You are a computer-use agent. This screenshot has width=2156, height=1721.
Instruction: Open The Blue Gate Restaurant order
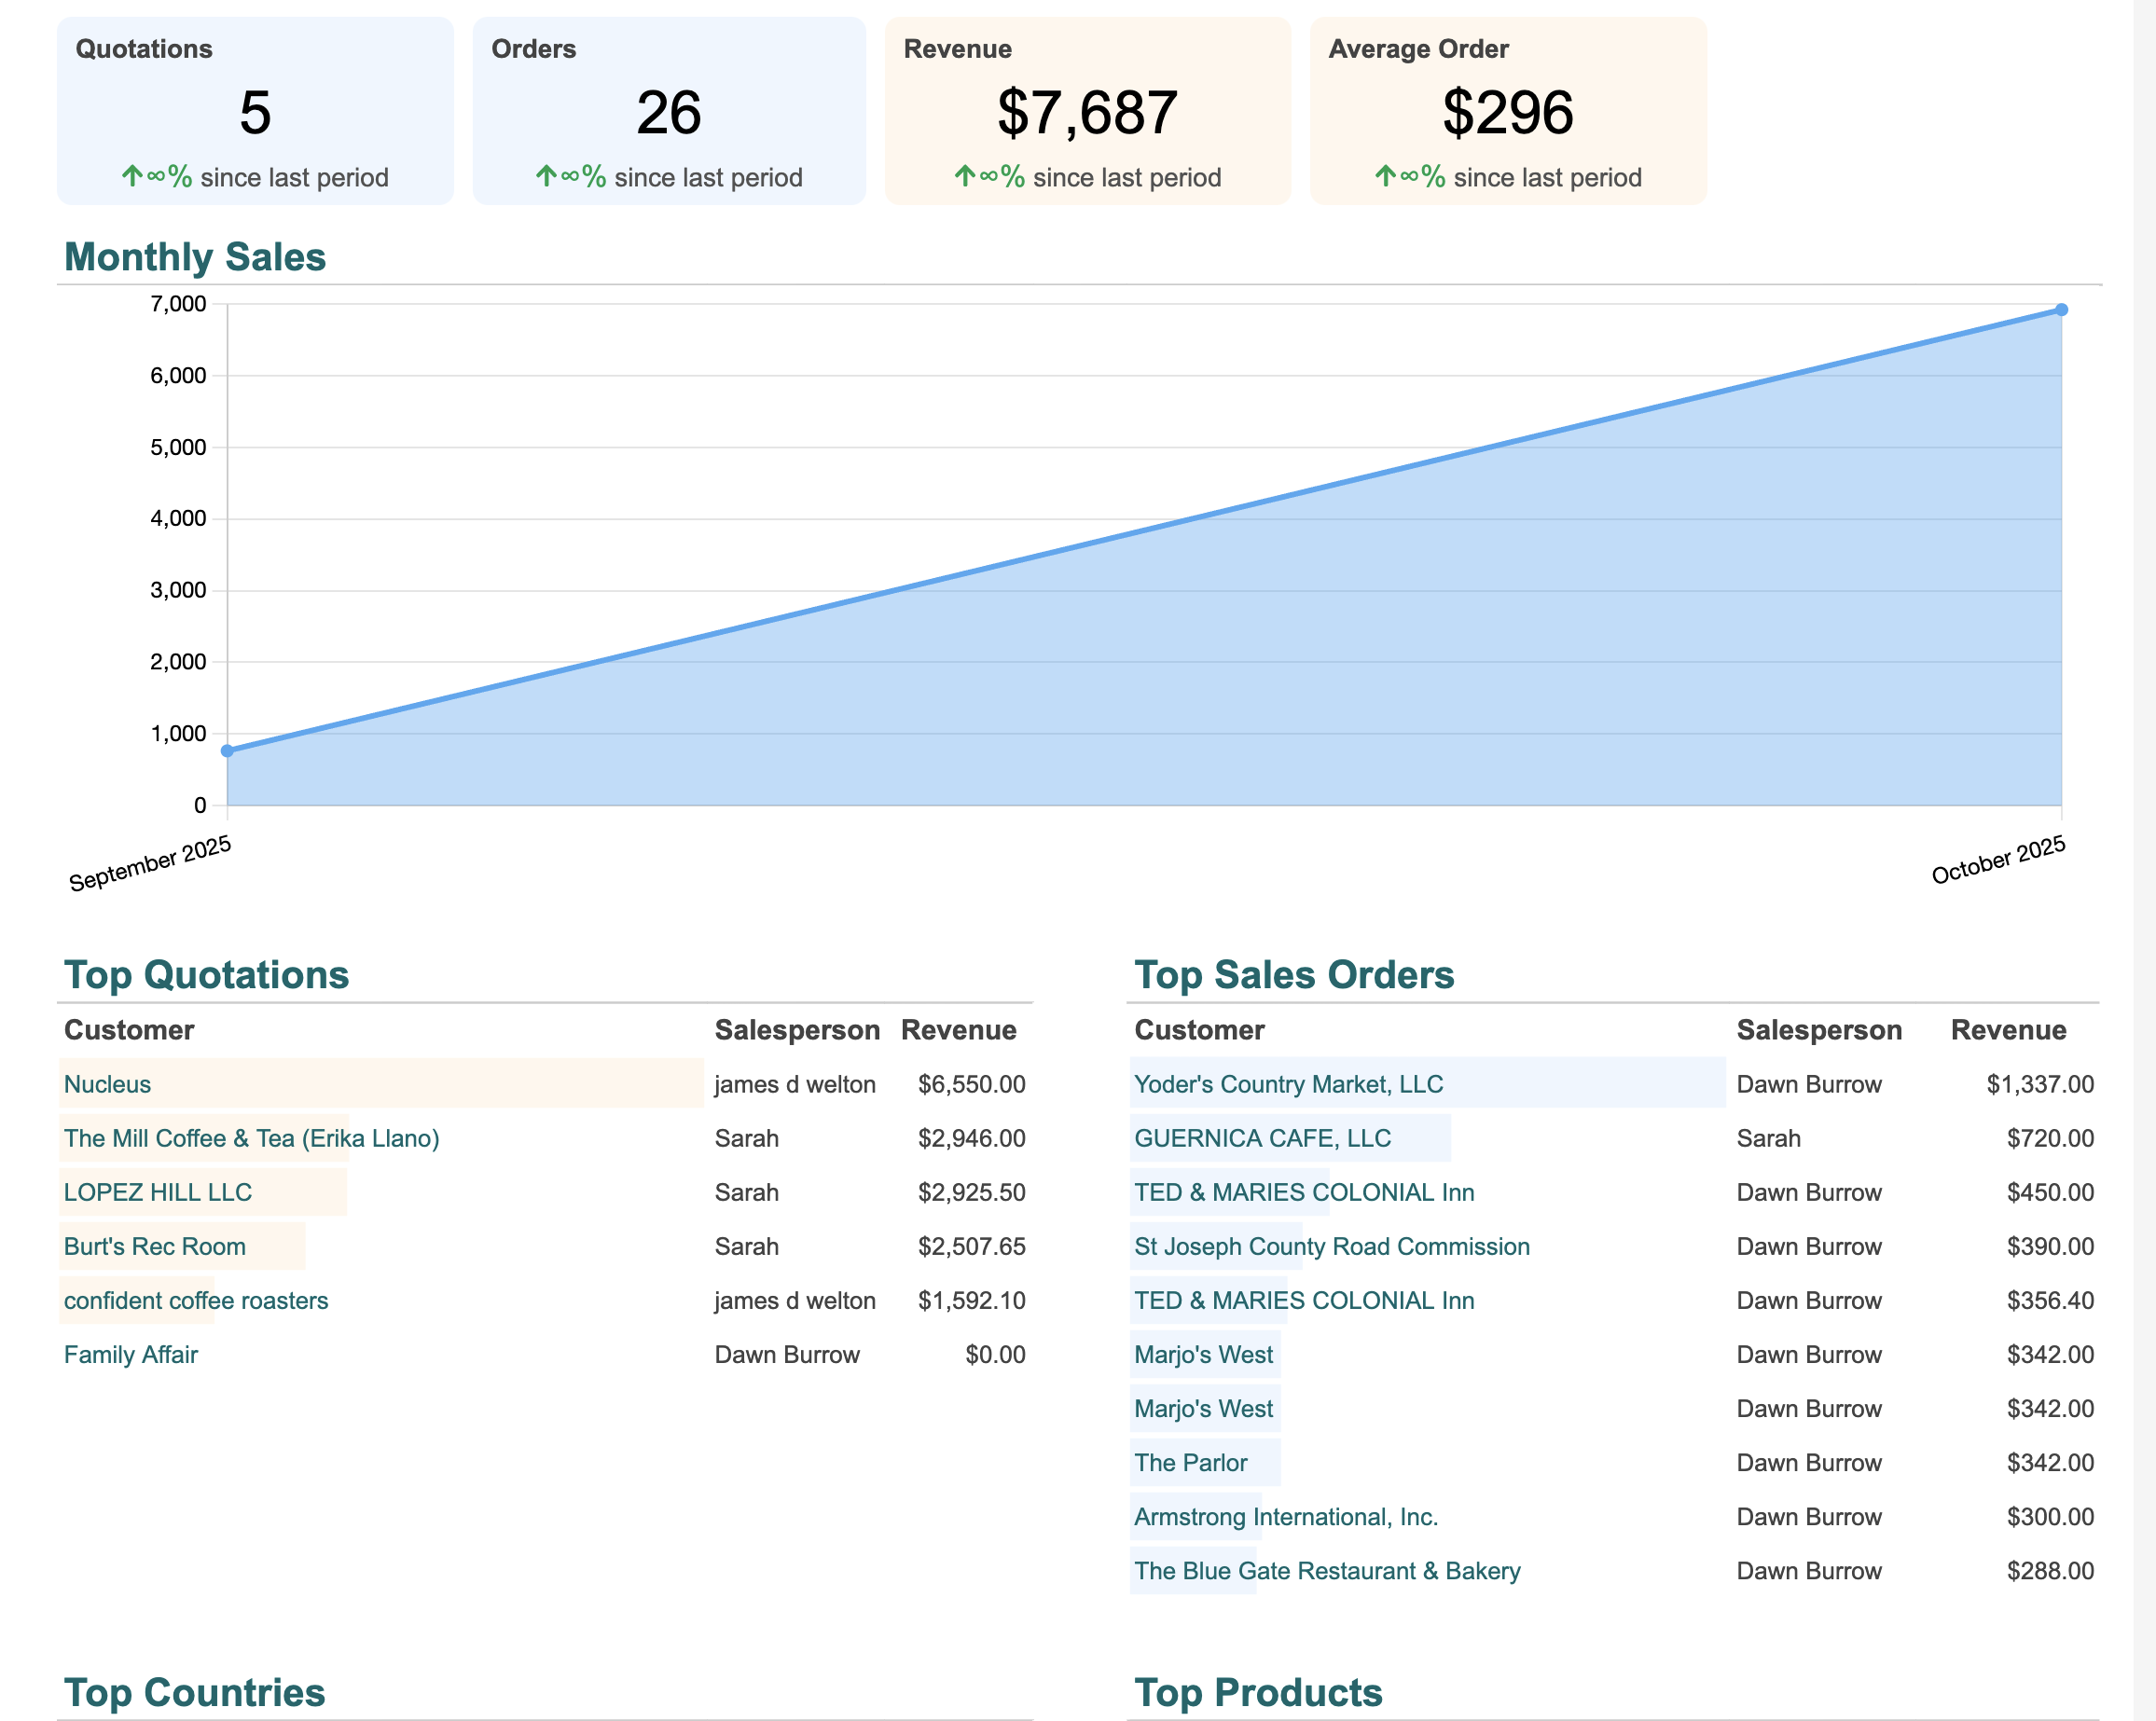pyautogui.click(x=1326, y=1570)
